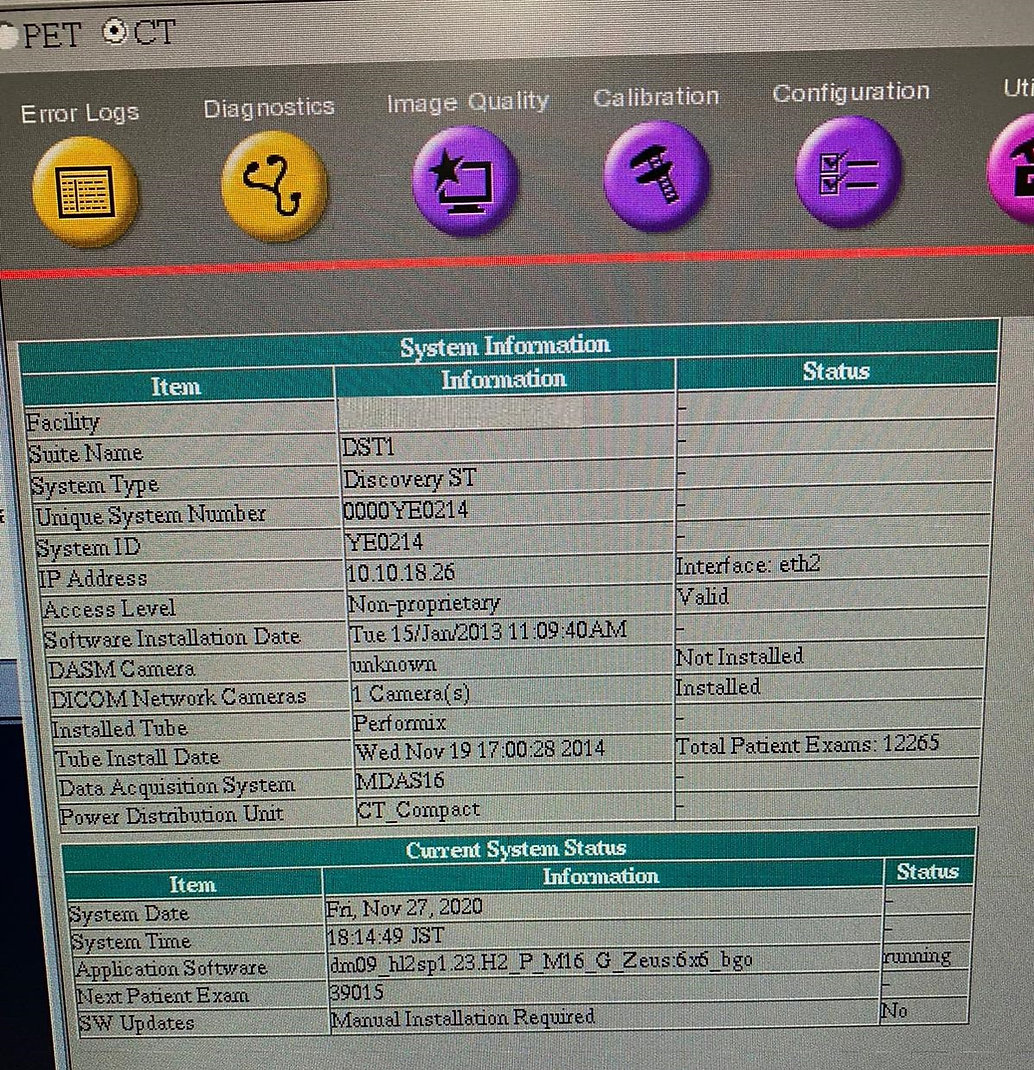Viewport: 1034px width, 1070px height.
Task: Click the Total Patient Exams status cell
Action: pos(807,745)
